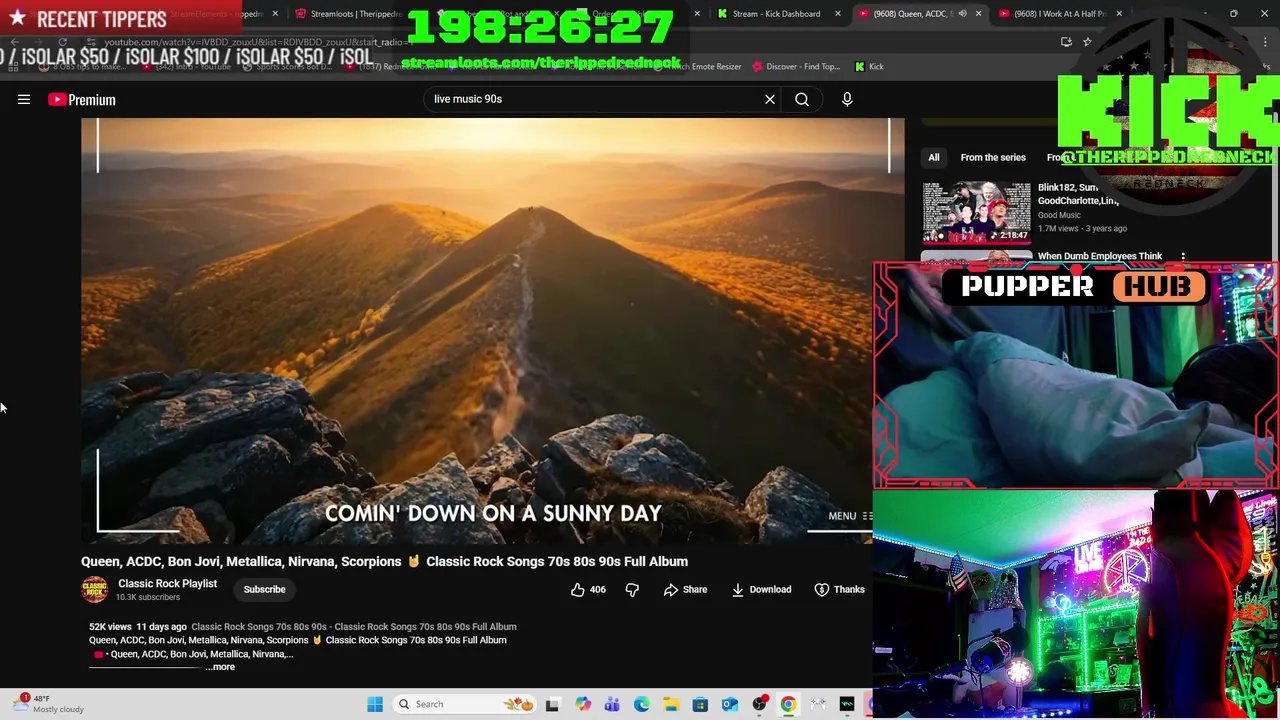Click the address bar URL
This screenshot has height=720, width=1280.
260,42
